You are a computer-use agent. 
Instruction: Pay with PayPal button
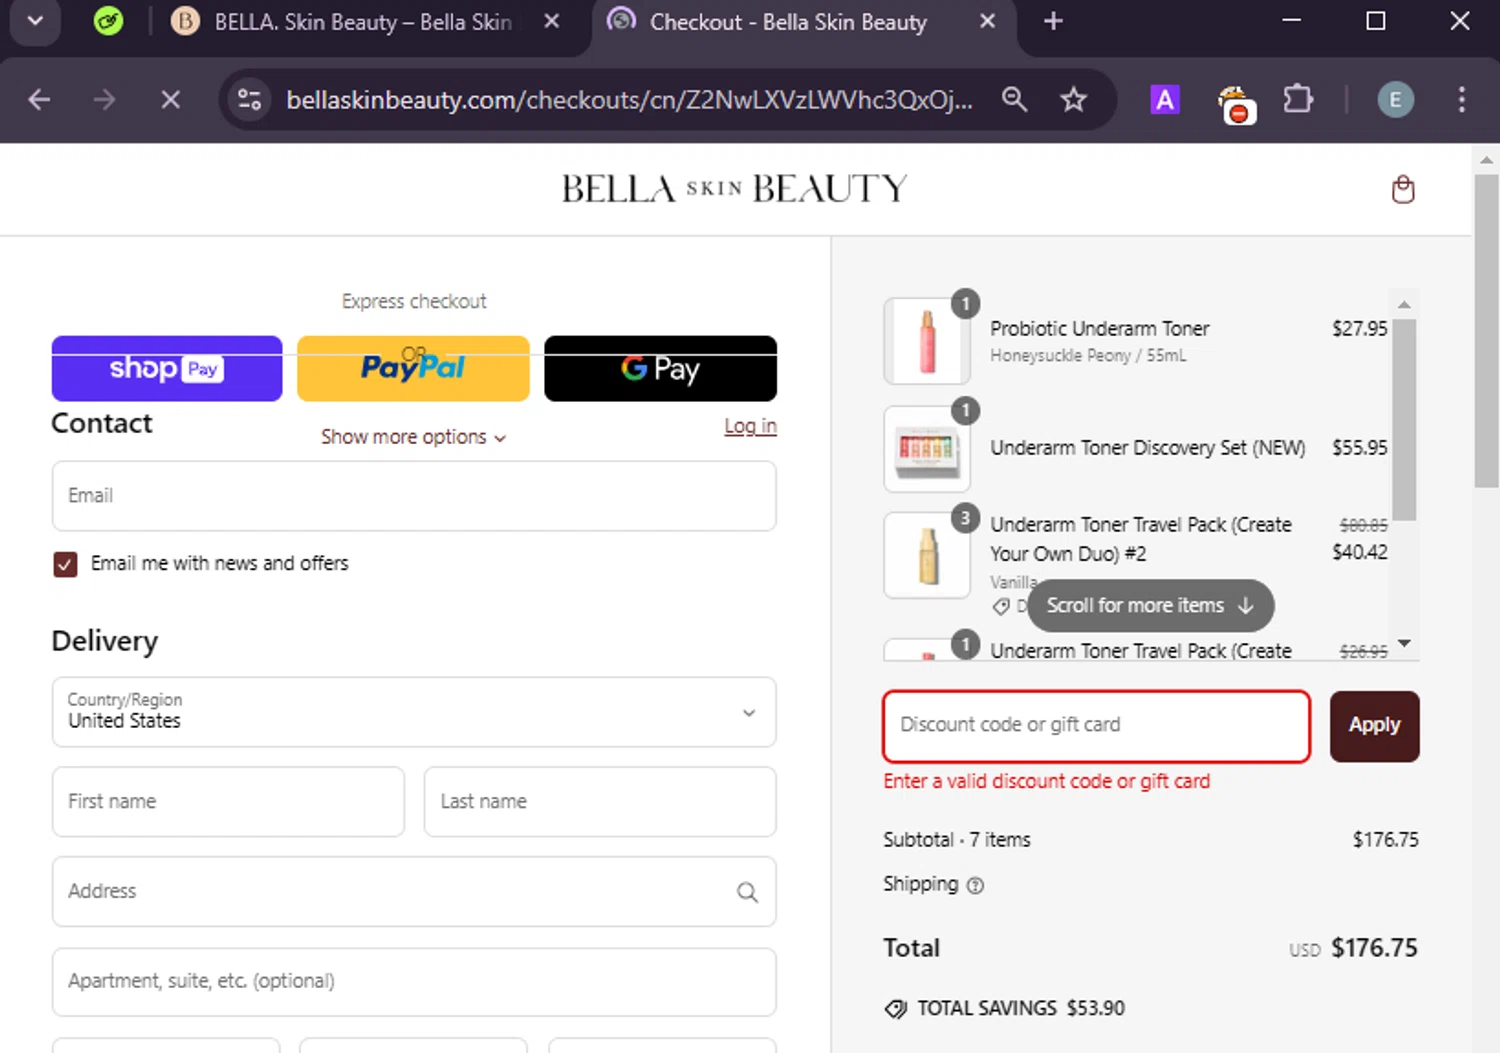pyautogui.click(x=413, y=369)
